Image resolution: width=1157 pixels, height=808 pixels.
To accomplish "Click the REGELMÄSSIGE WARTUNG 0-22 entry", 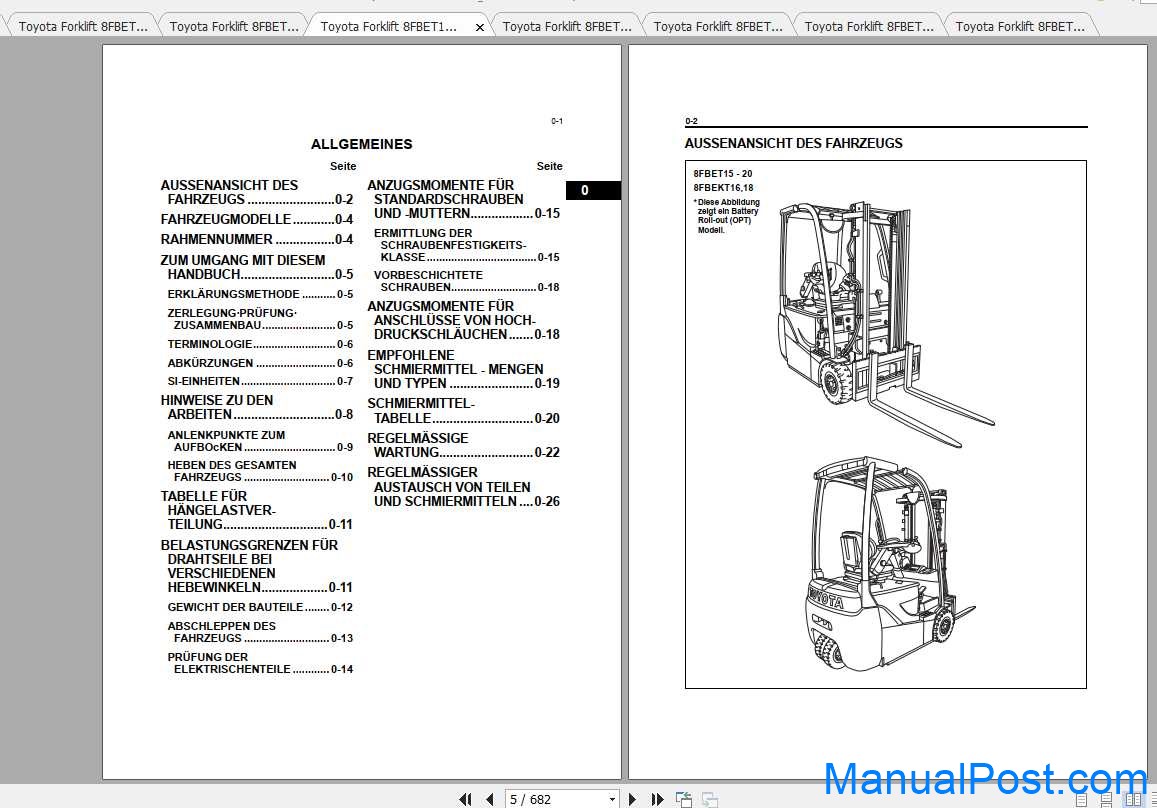I will point(463,445).
